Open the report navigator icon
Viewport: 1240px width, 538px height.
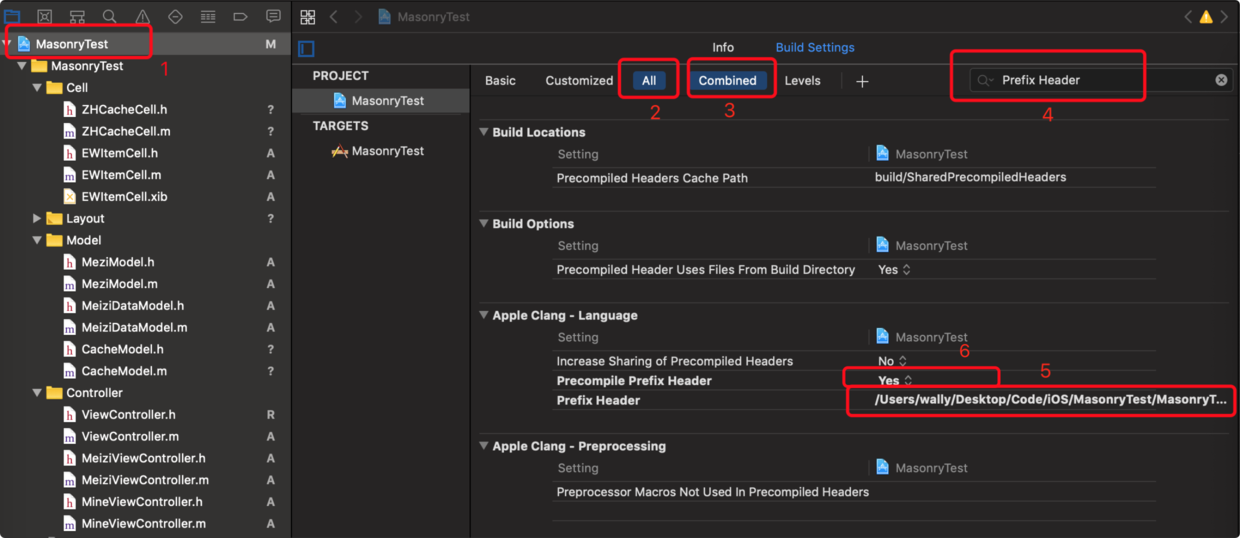[273, 17]
